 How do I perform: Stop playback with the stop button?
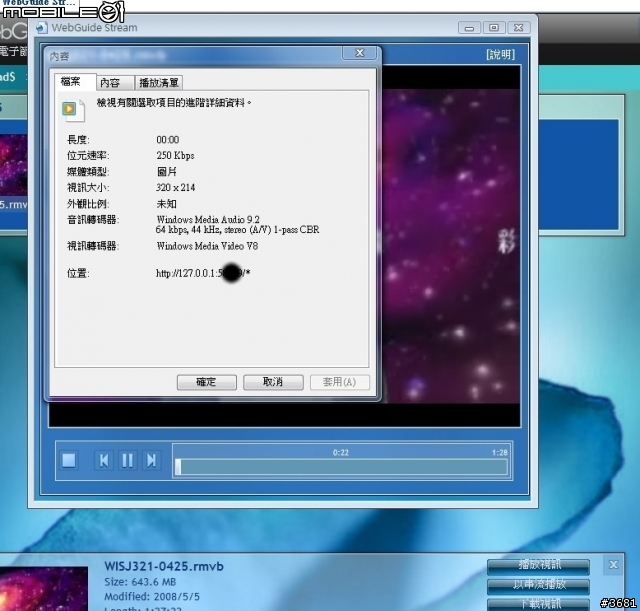click(x=69, y=460)
